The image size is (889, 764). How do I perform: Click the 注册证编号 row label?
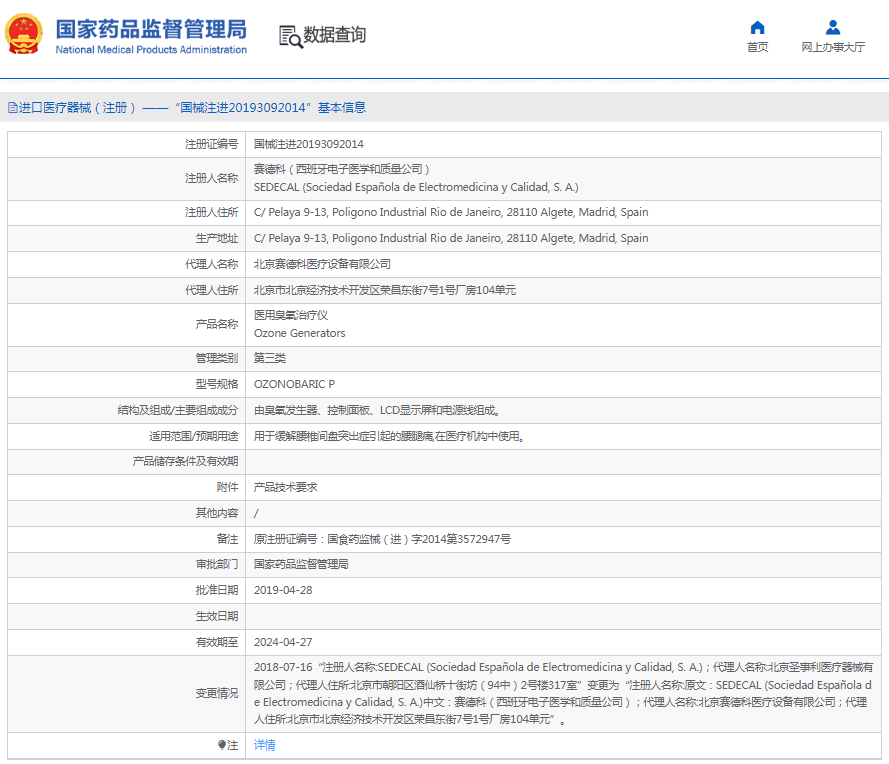pos(211,144)
